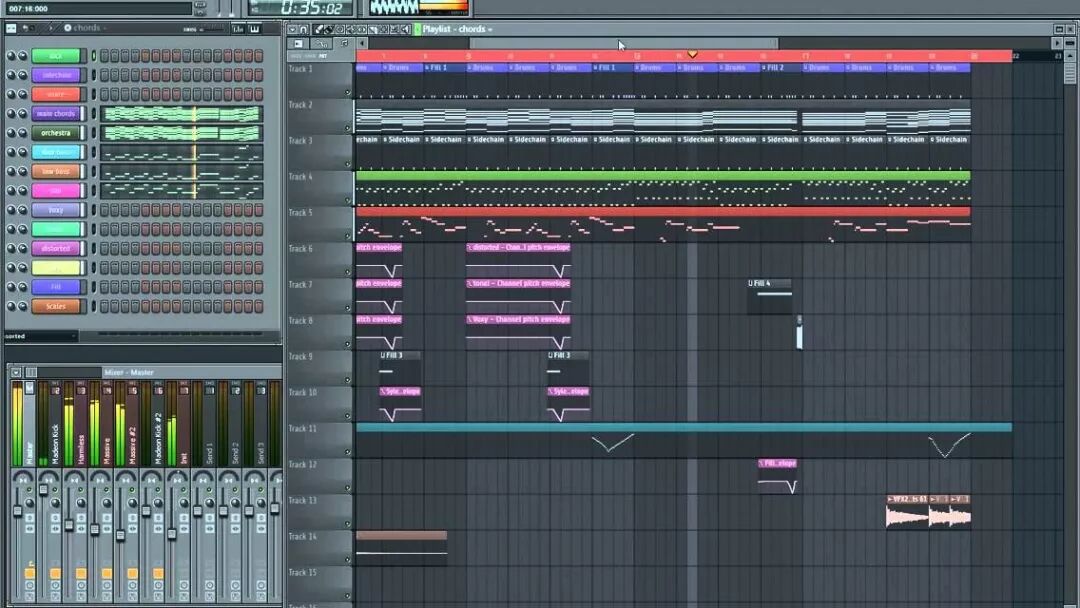Open the main chords channel button
This screenshot has width=1080, height=608.
click(56, 114)
